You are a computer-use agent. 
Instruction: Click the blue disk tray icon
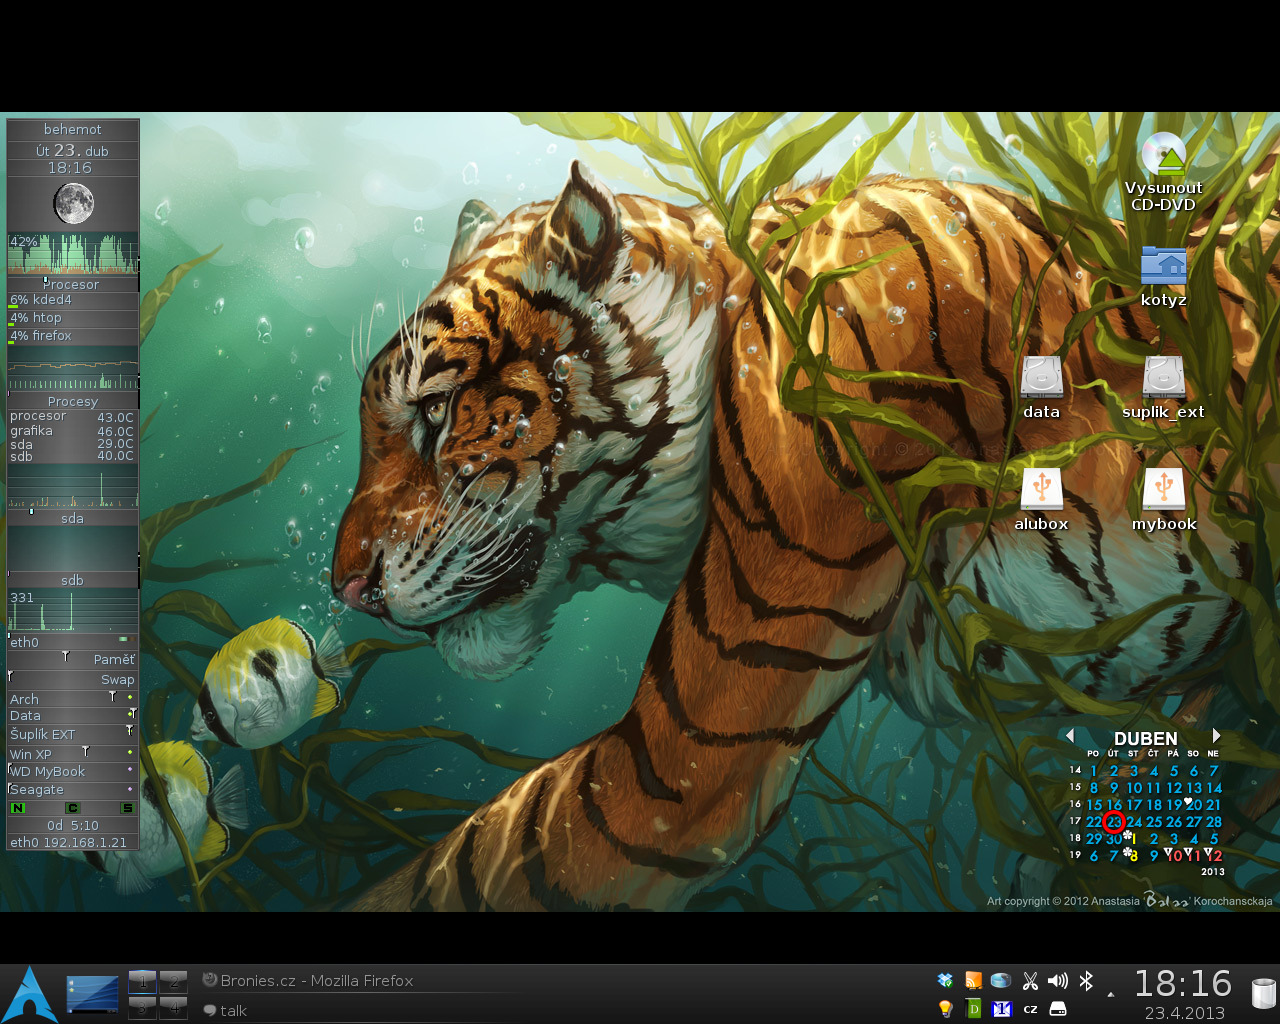[1001, 981]
